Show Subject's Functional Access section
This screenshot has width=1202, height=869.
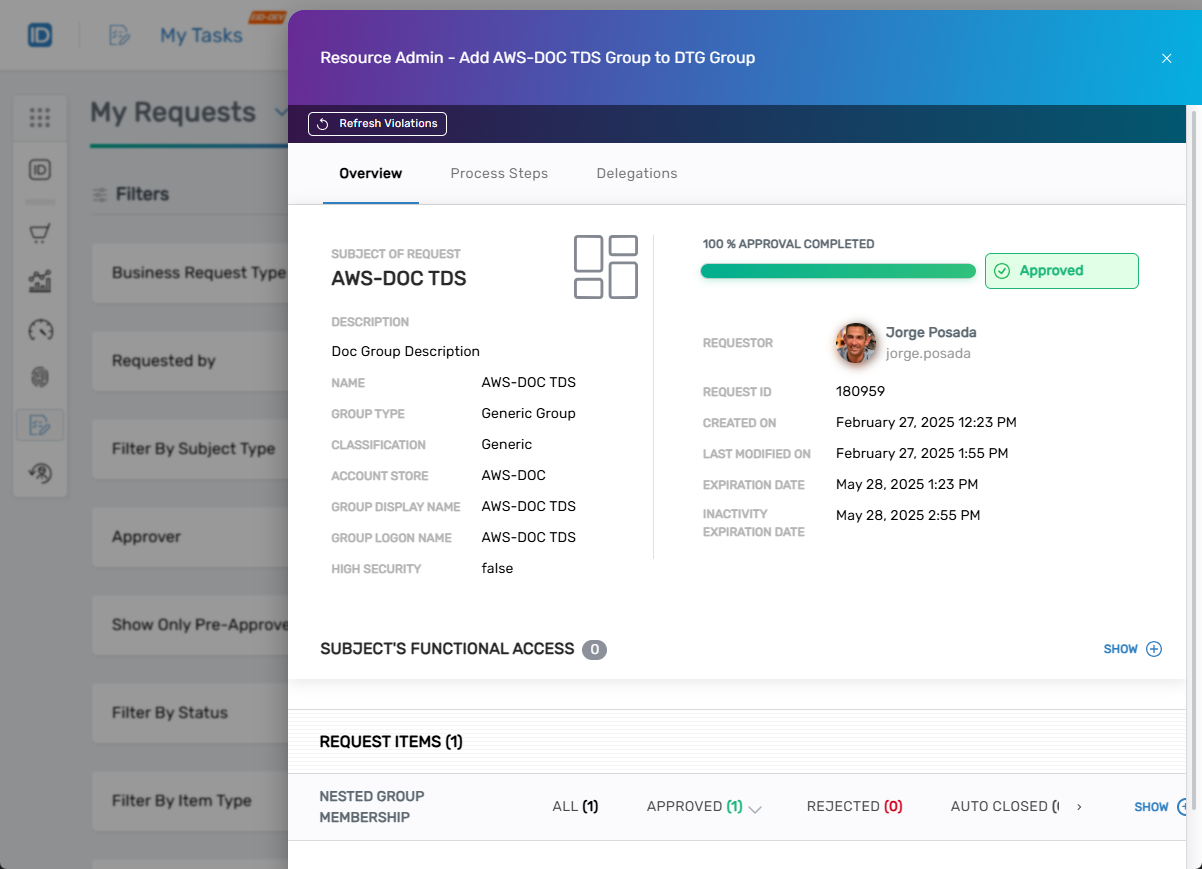point(1132,649)
